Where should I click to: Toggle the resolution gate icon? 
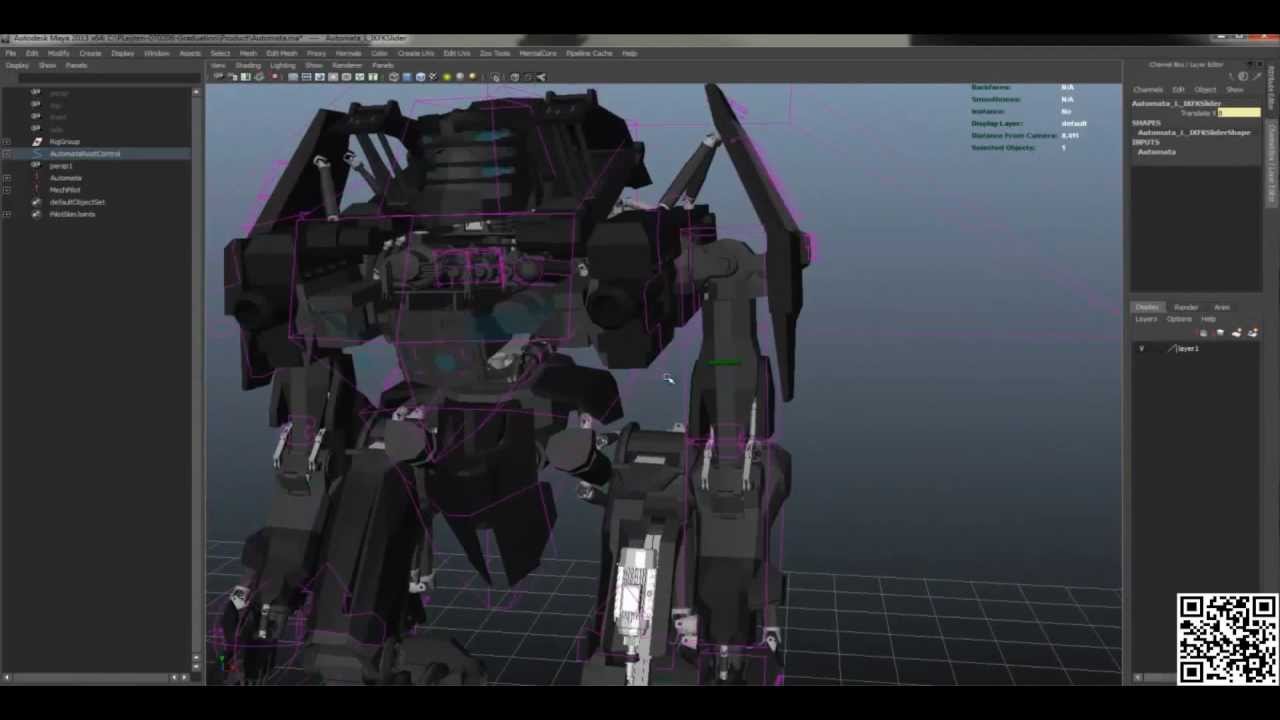point(319,77)
